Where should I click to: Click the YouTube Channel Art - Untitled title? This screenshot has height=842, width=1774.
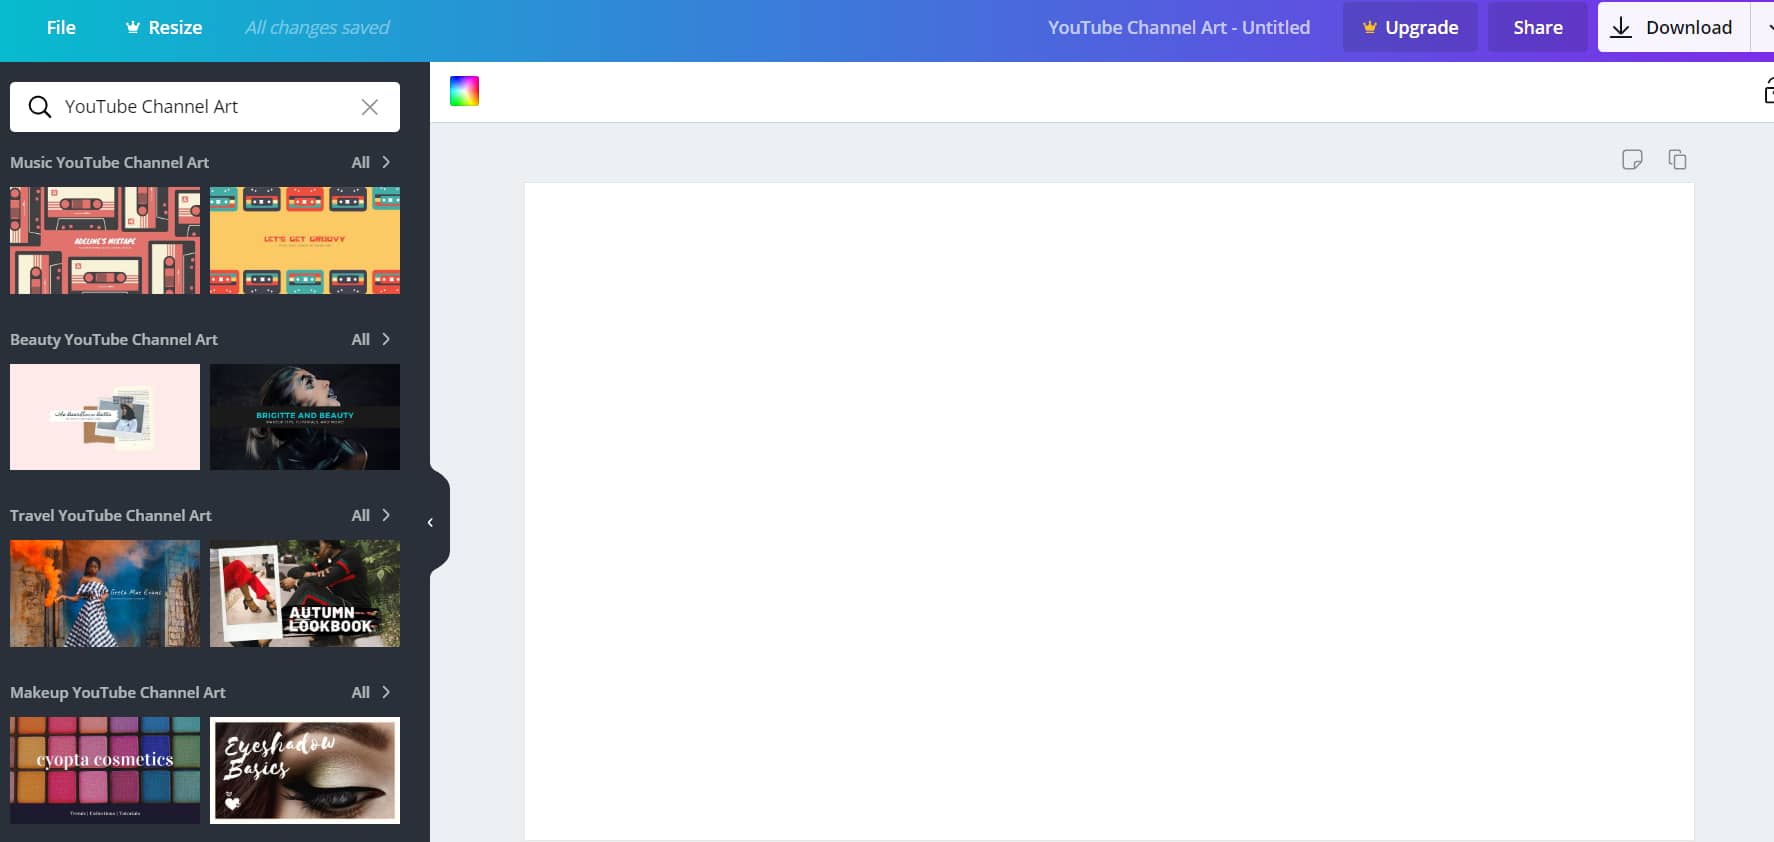1179,27
